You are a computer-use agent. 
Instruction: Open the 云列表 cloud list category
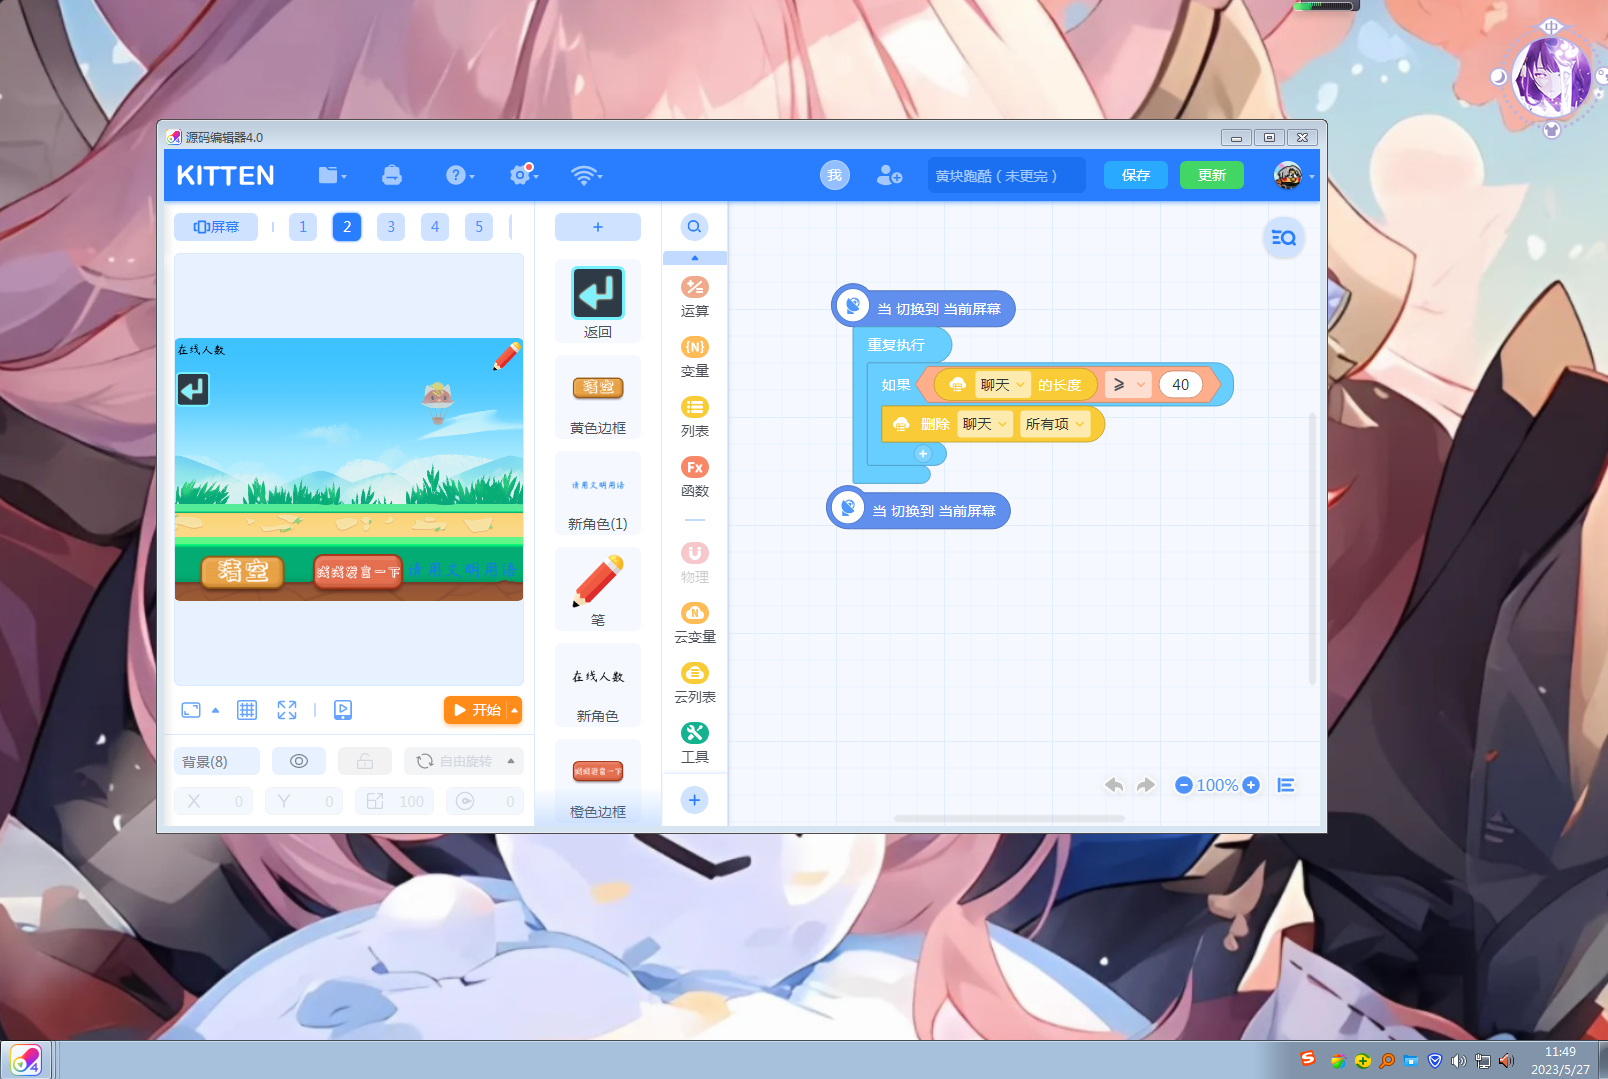click(x=695, y=683)
